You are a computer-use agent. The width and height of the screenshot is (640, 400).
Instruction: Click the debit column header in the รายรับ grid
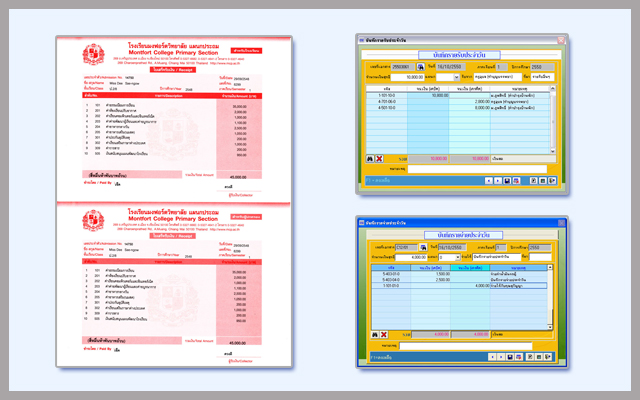tap(428, 89)
